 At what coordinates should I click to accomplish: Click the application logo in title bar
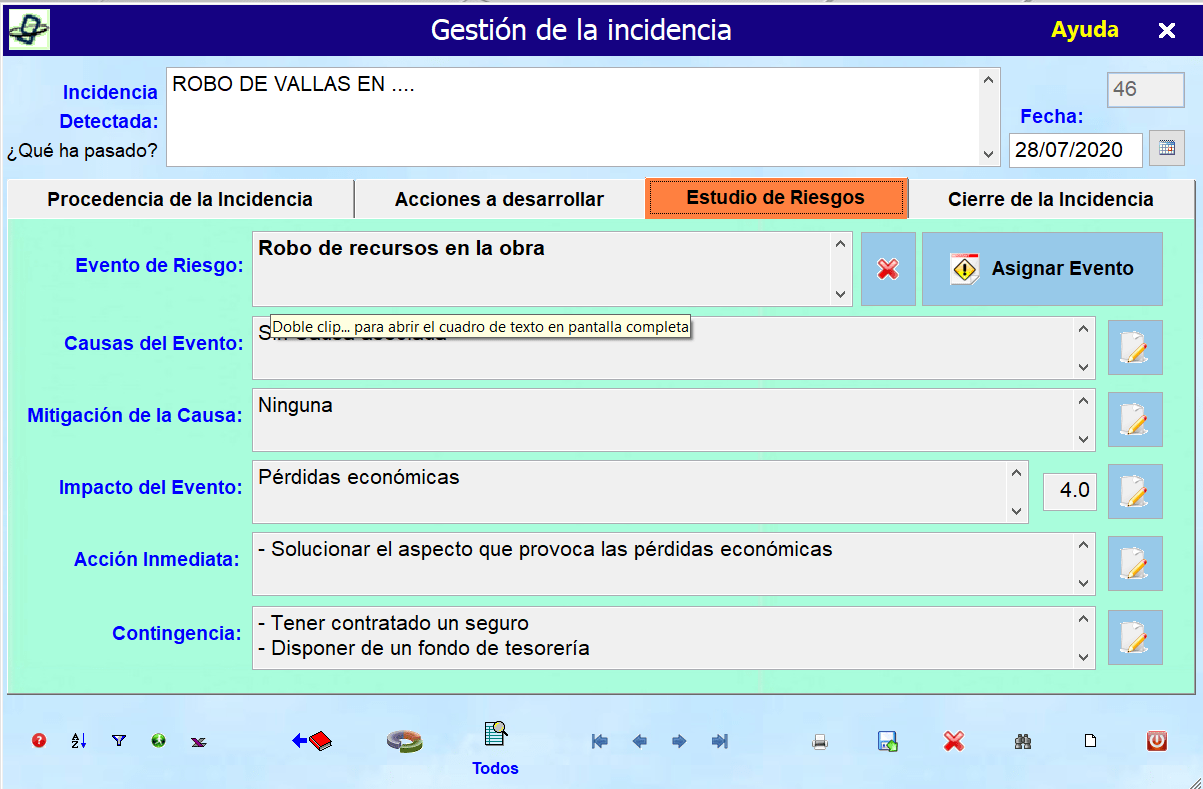click(29, 30)
